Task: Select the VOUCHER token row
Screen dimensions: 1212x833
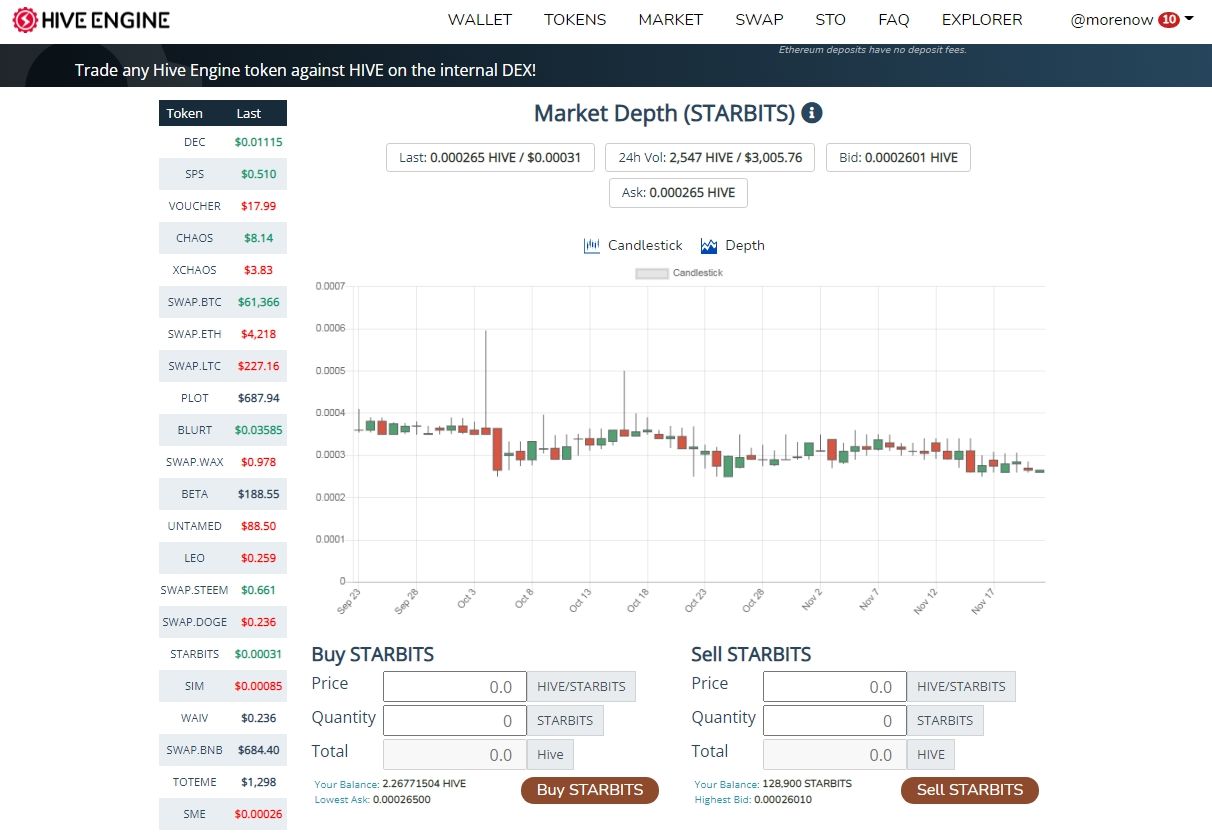Action: point(223,206)
